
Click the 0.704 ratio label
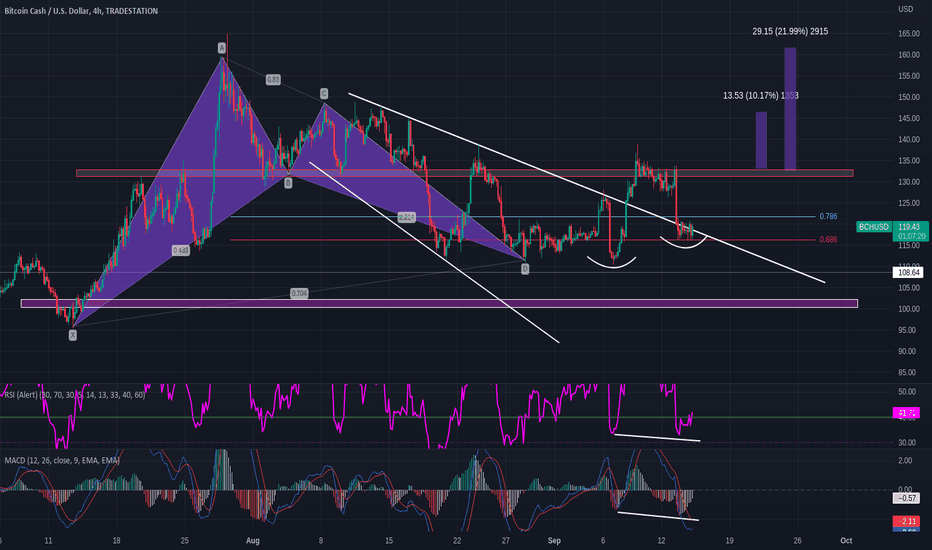299,293
